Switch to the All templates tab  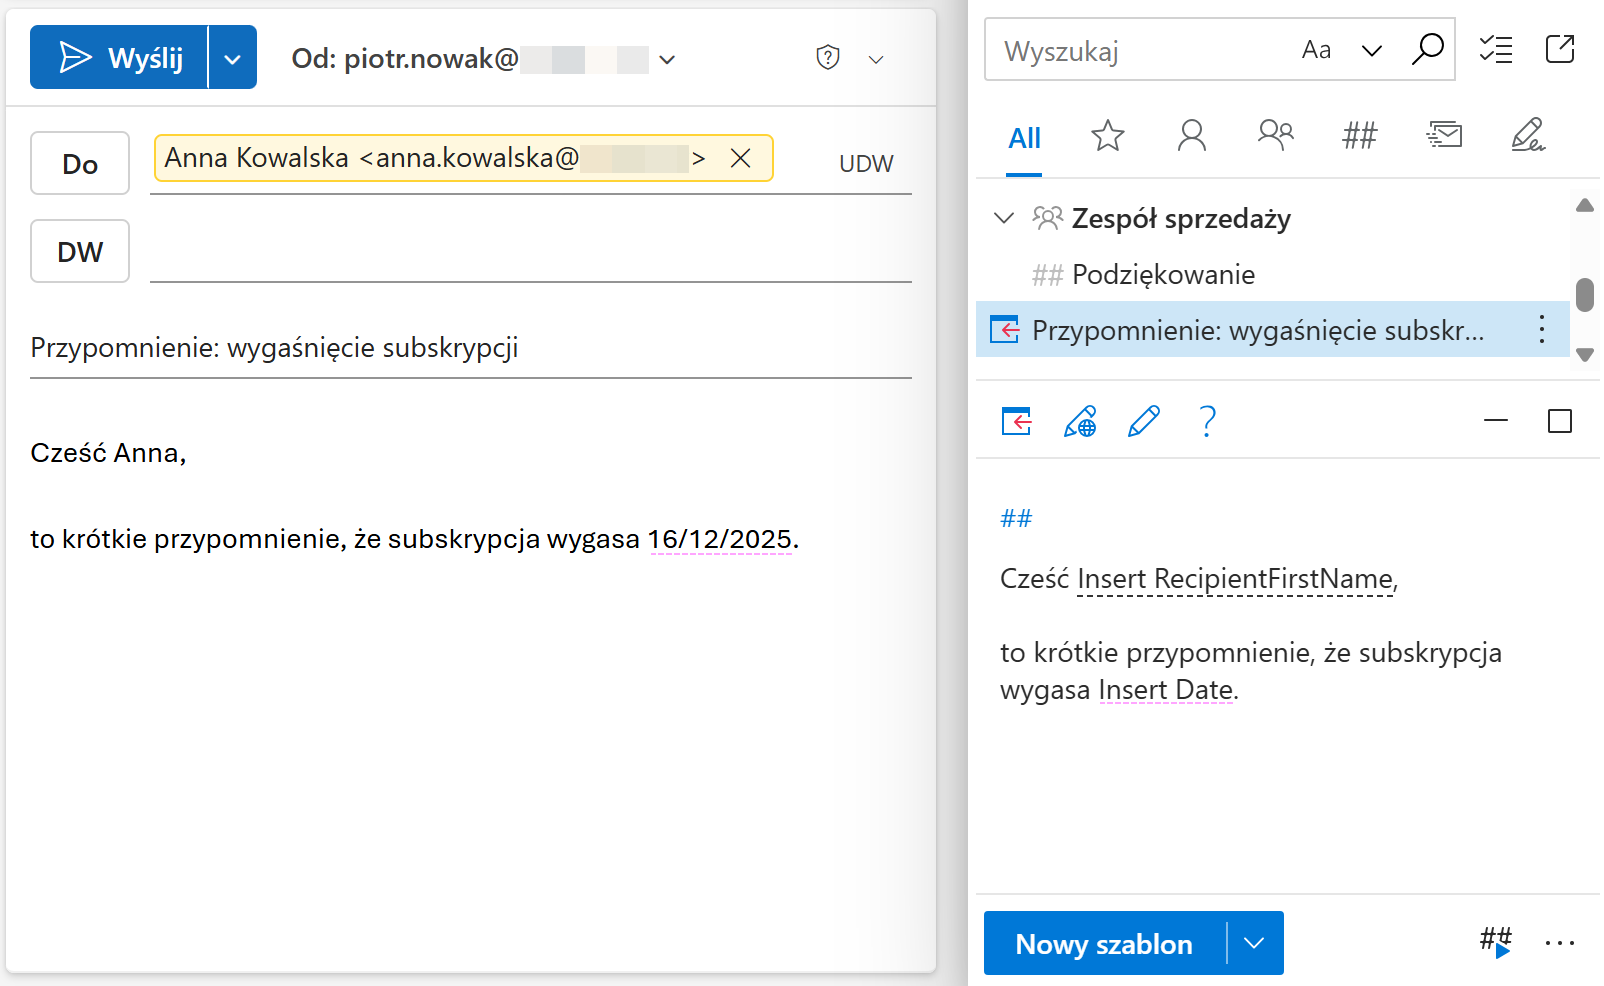1023,138
